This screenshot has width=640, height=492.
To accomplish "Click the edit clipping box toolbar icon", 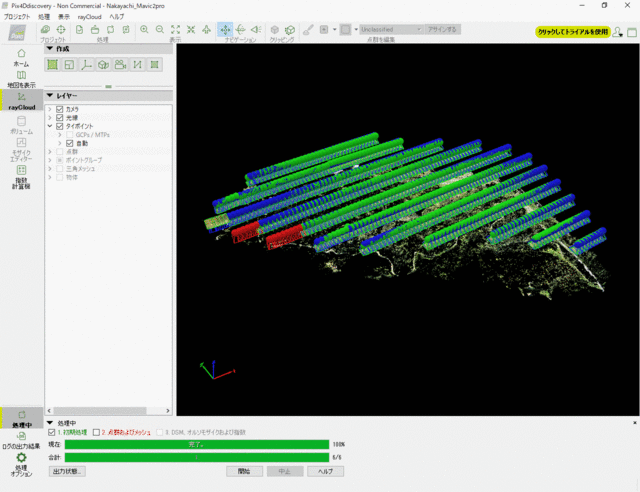I will 290,30.
